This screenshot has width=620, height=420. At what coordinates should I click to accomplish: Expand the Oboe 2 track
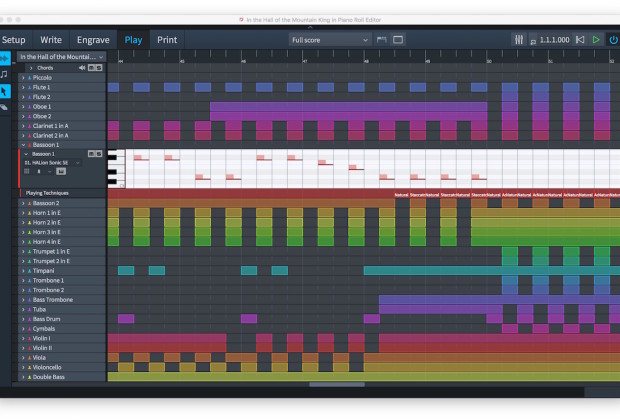click(23, 116)
